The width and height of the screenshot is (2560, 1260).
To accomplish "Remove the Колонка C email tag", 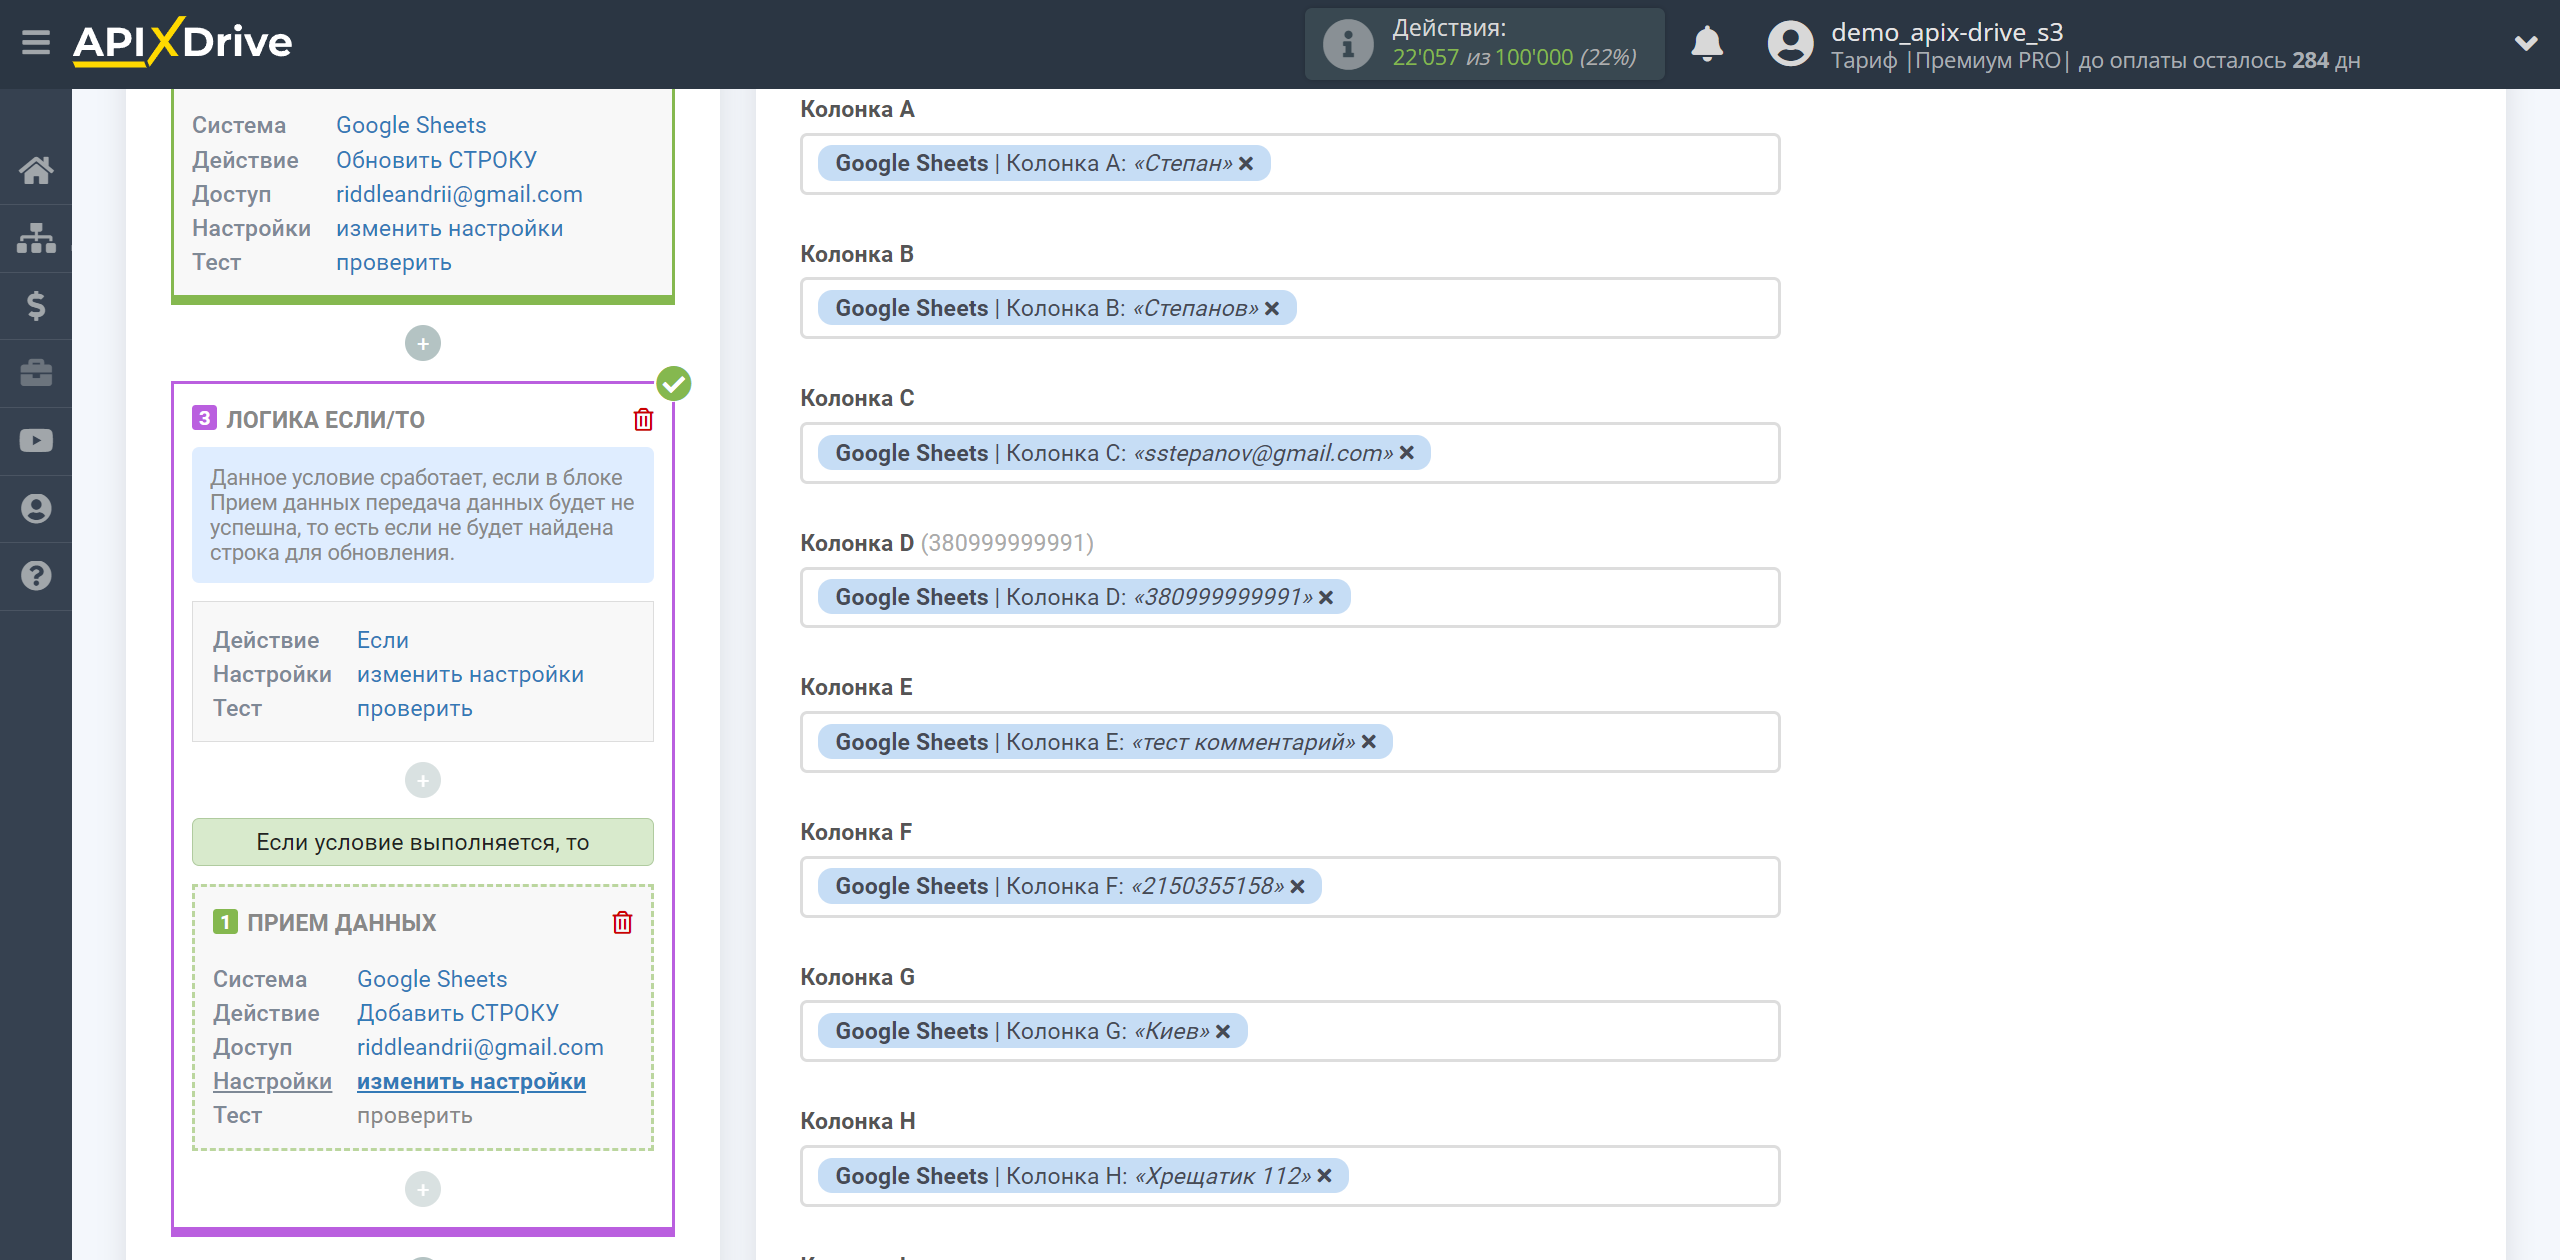I will tap(1407, 453).
